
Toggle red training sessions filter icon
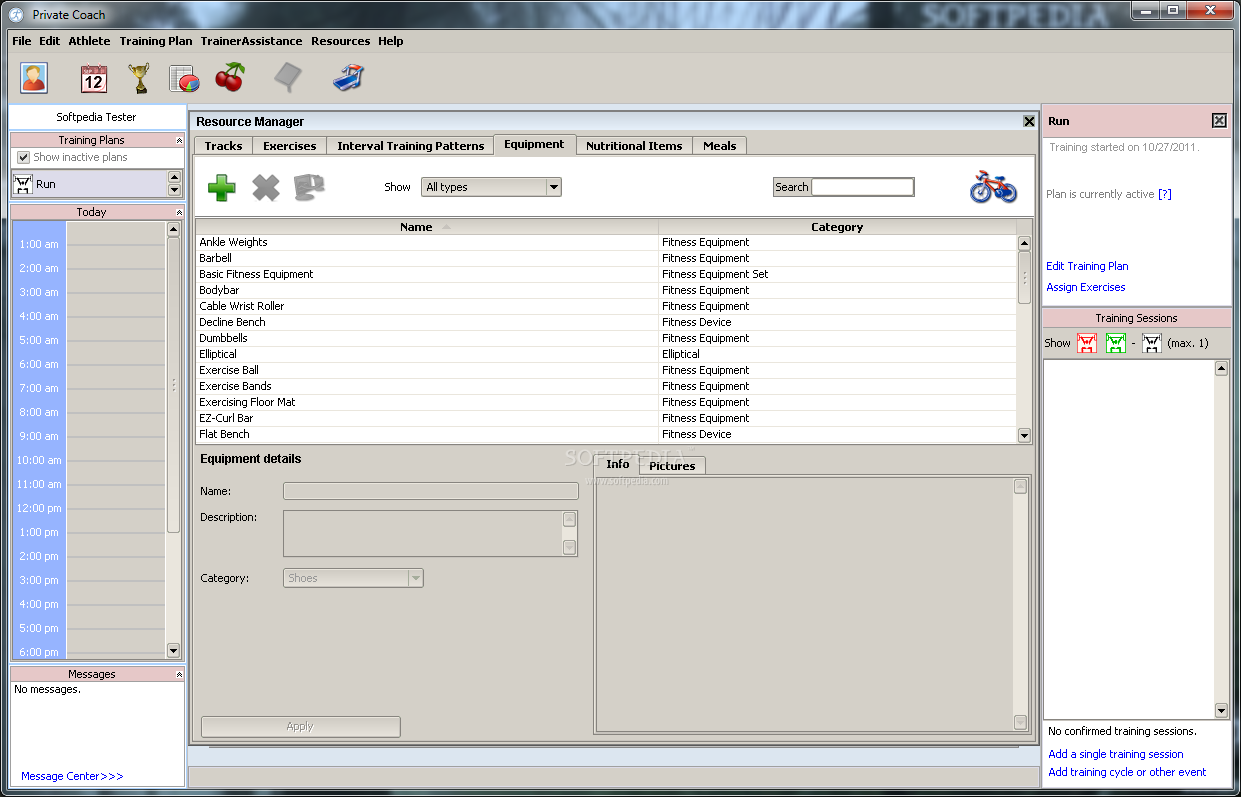click(x=1087, y=343)
